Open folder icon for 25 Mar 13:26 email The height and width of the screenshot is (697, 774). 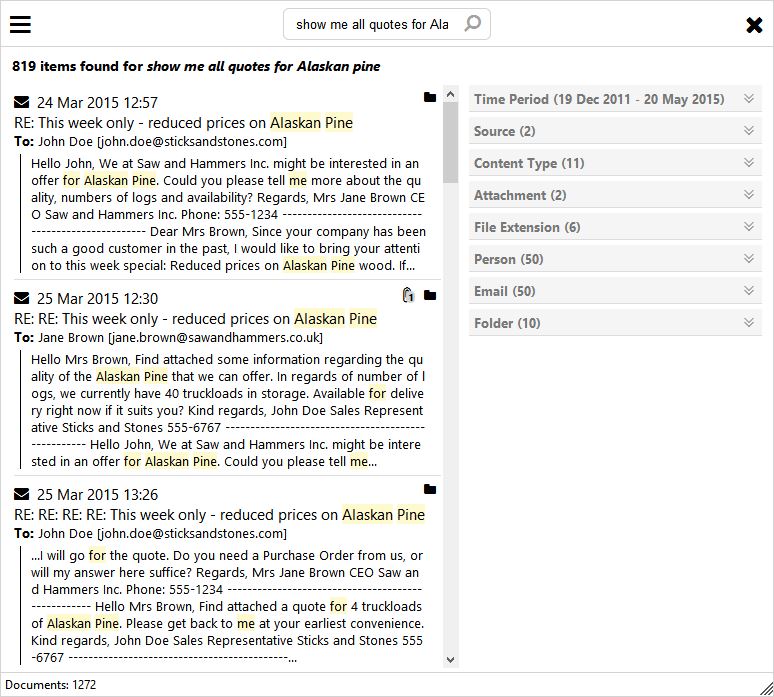430,489
